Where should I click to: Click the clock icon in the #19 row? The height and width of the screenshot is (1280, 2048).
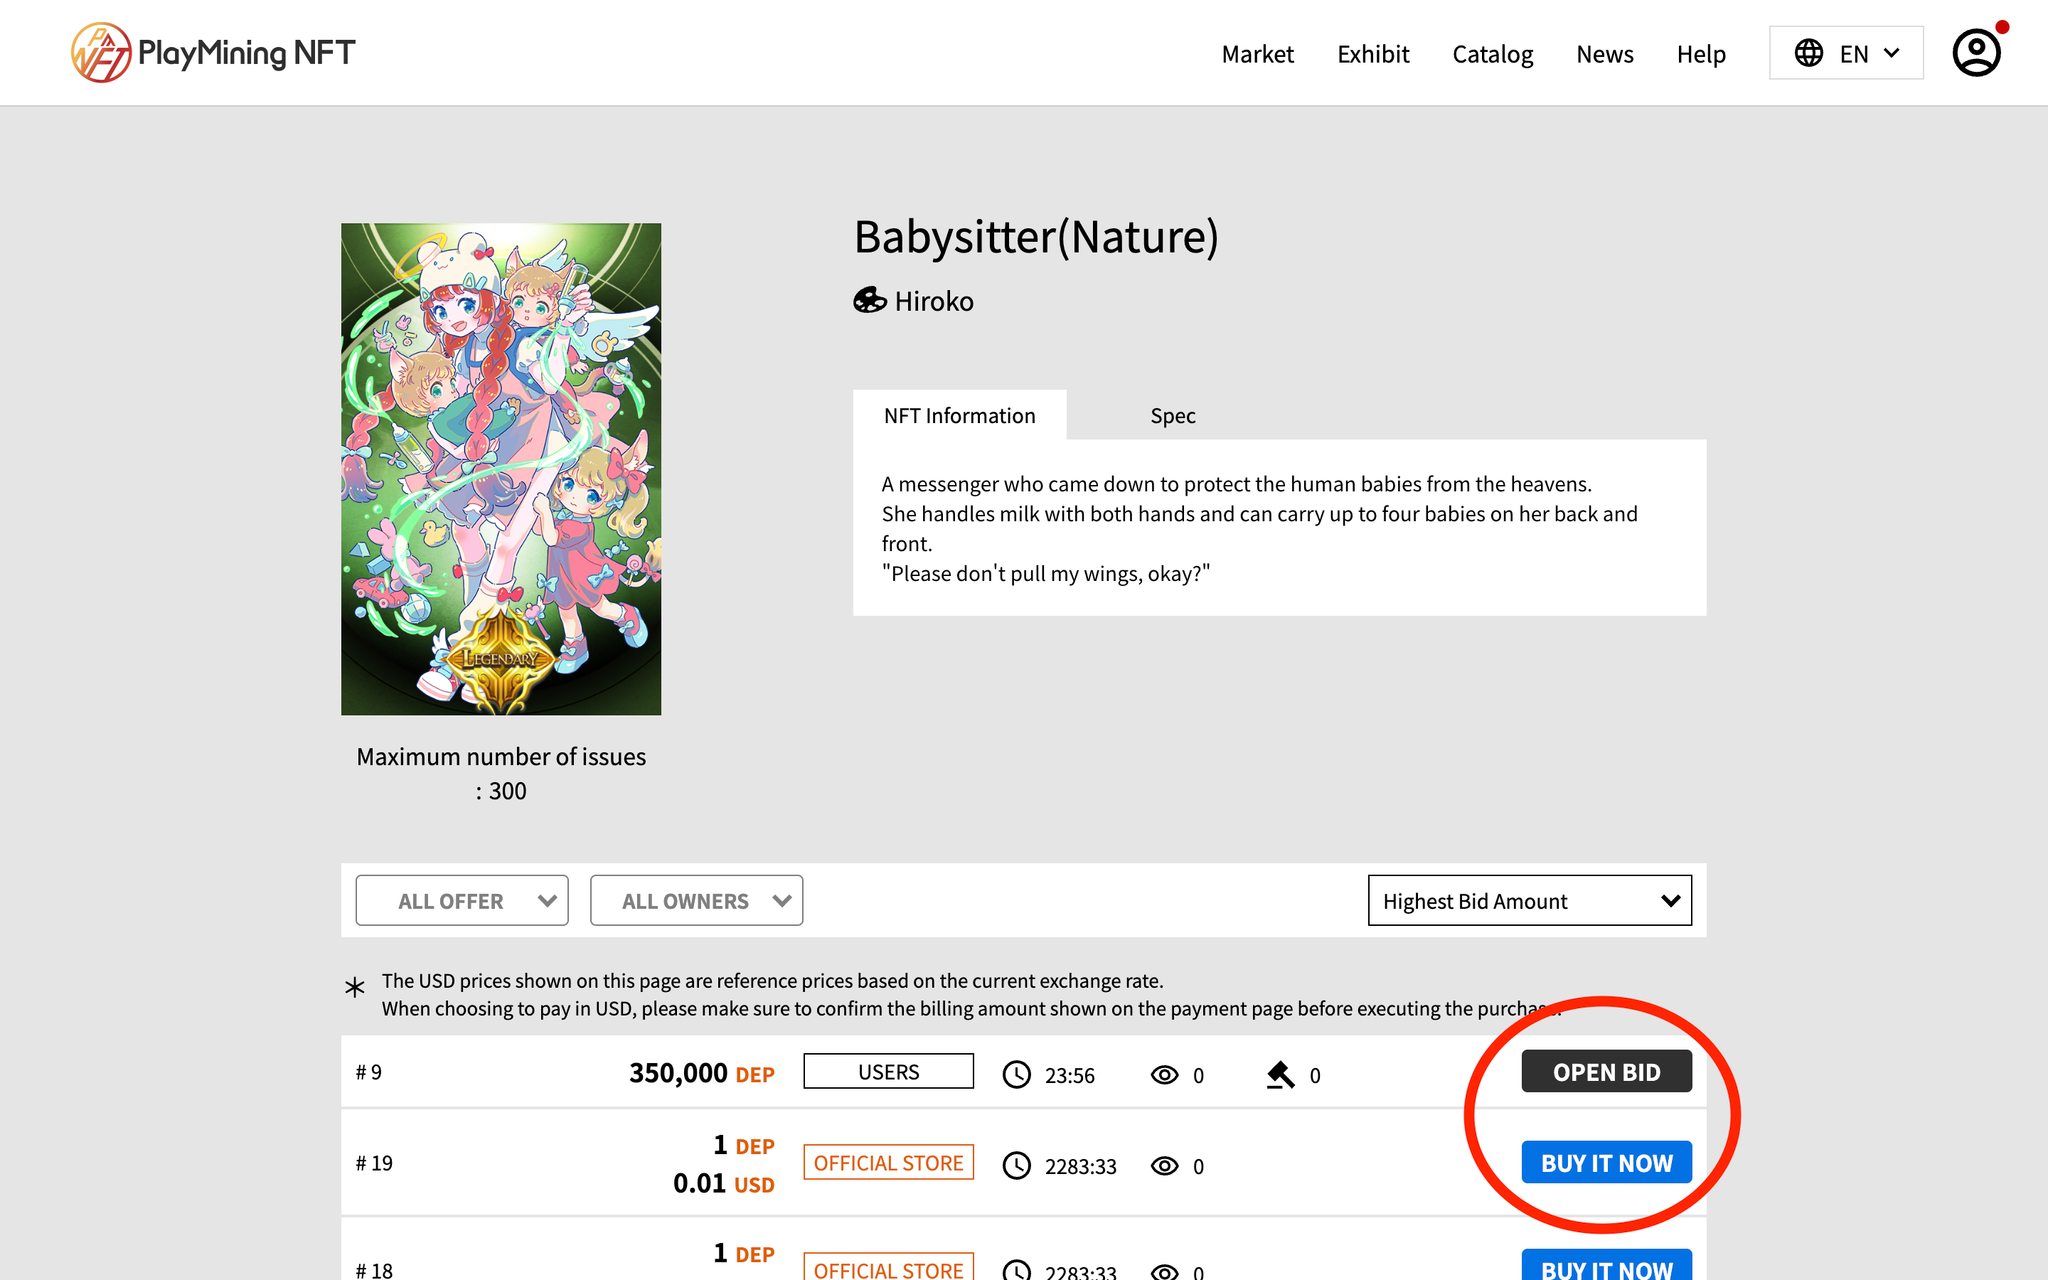tap(1016, 1166)
